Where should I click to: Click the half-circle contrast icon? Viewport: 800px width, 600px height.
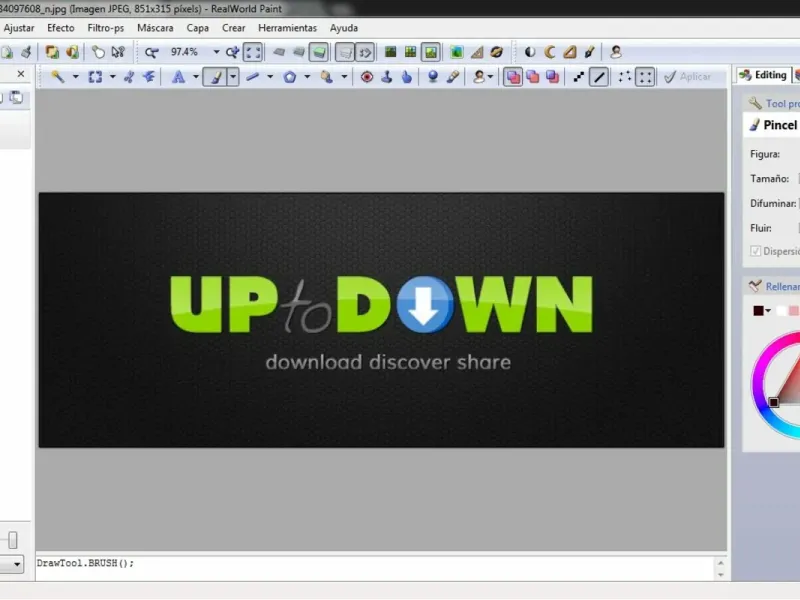point(530,52)
